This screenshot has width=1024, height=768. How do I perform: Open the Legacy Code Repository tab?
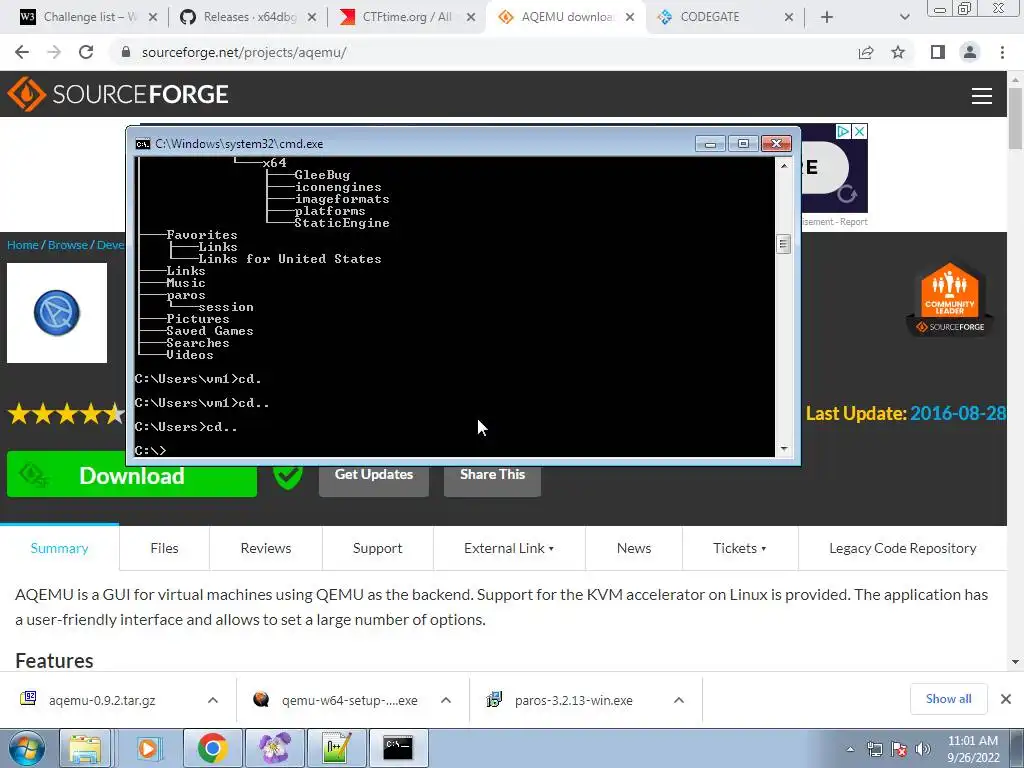point(903,548)
